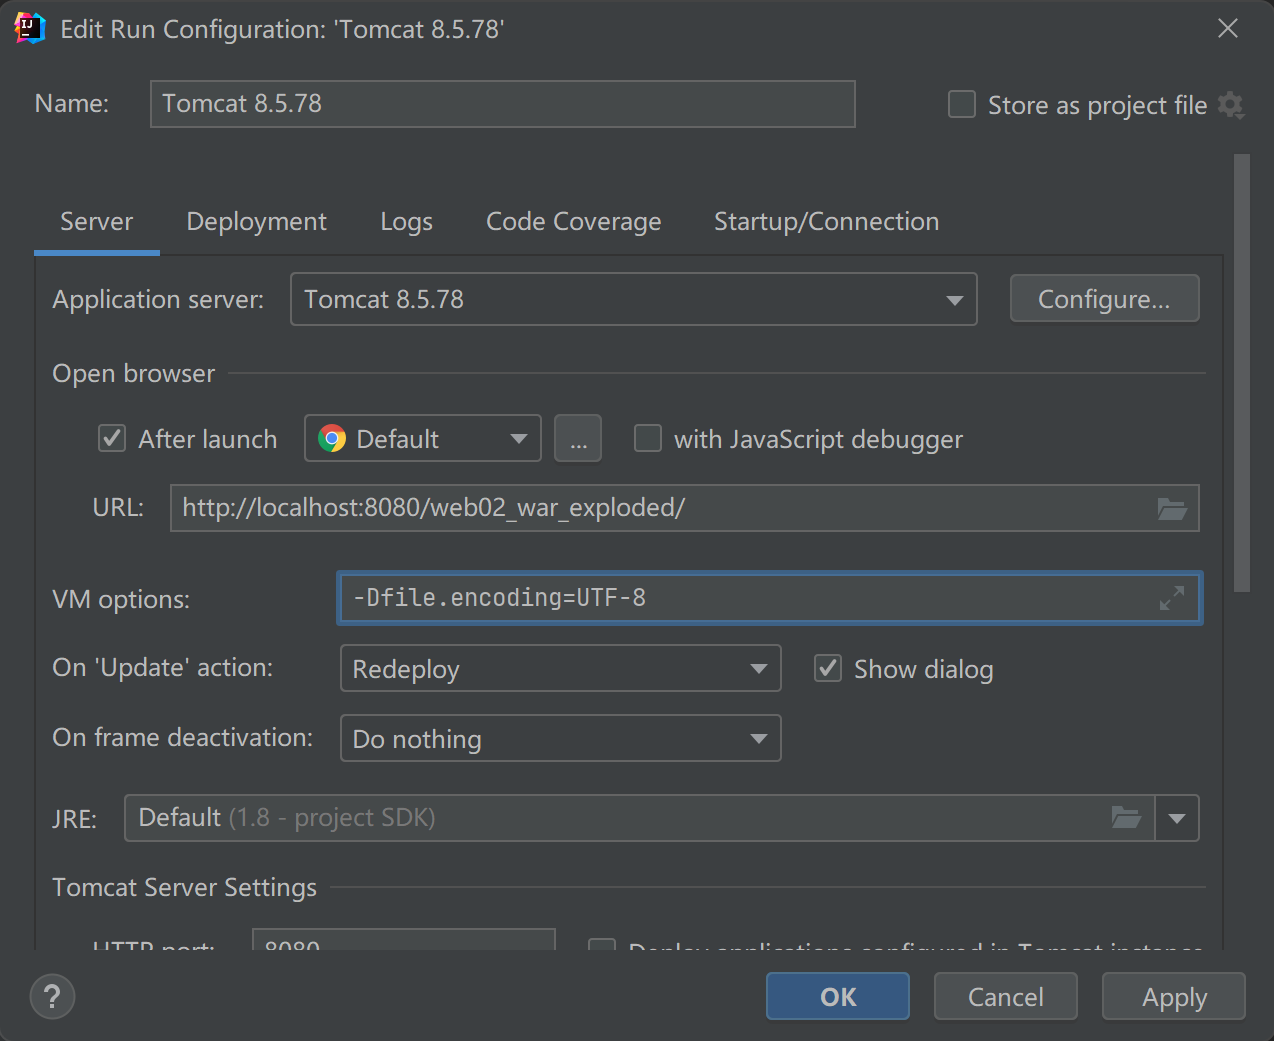Open the Code Coverage tab

click(574, 222)
